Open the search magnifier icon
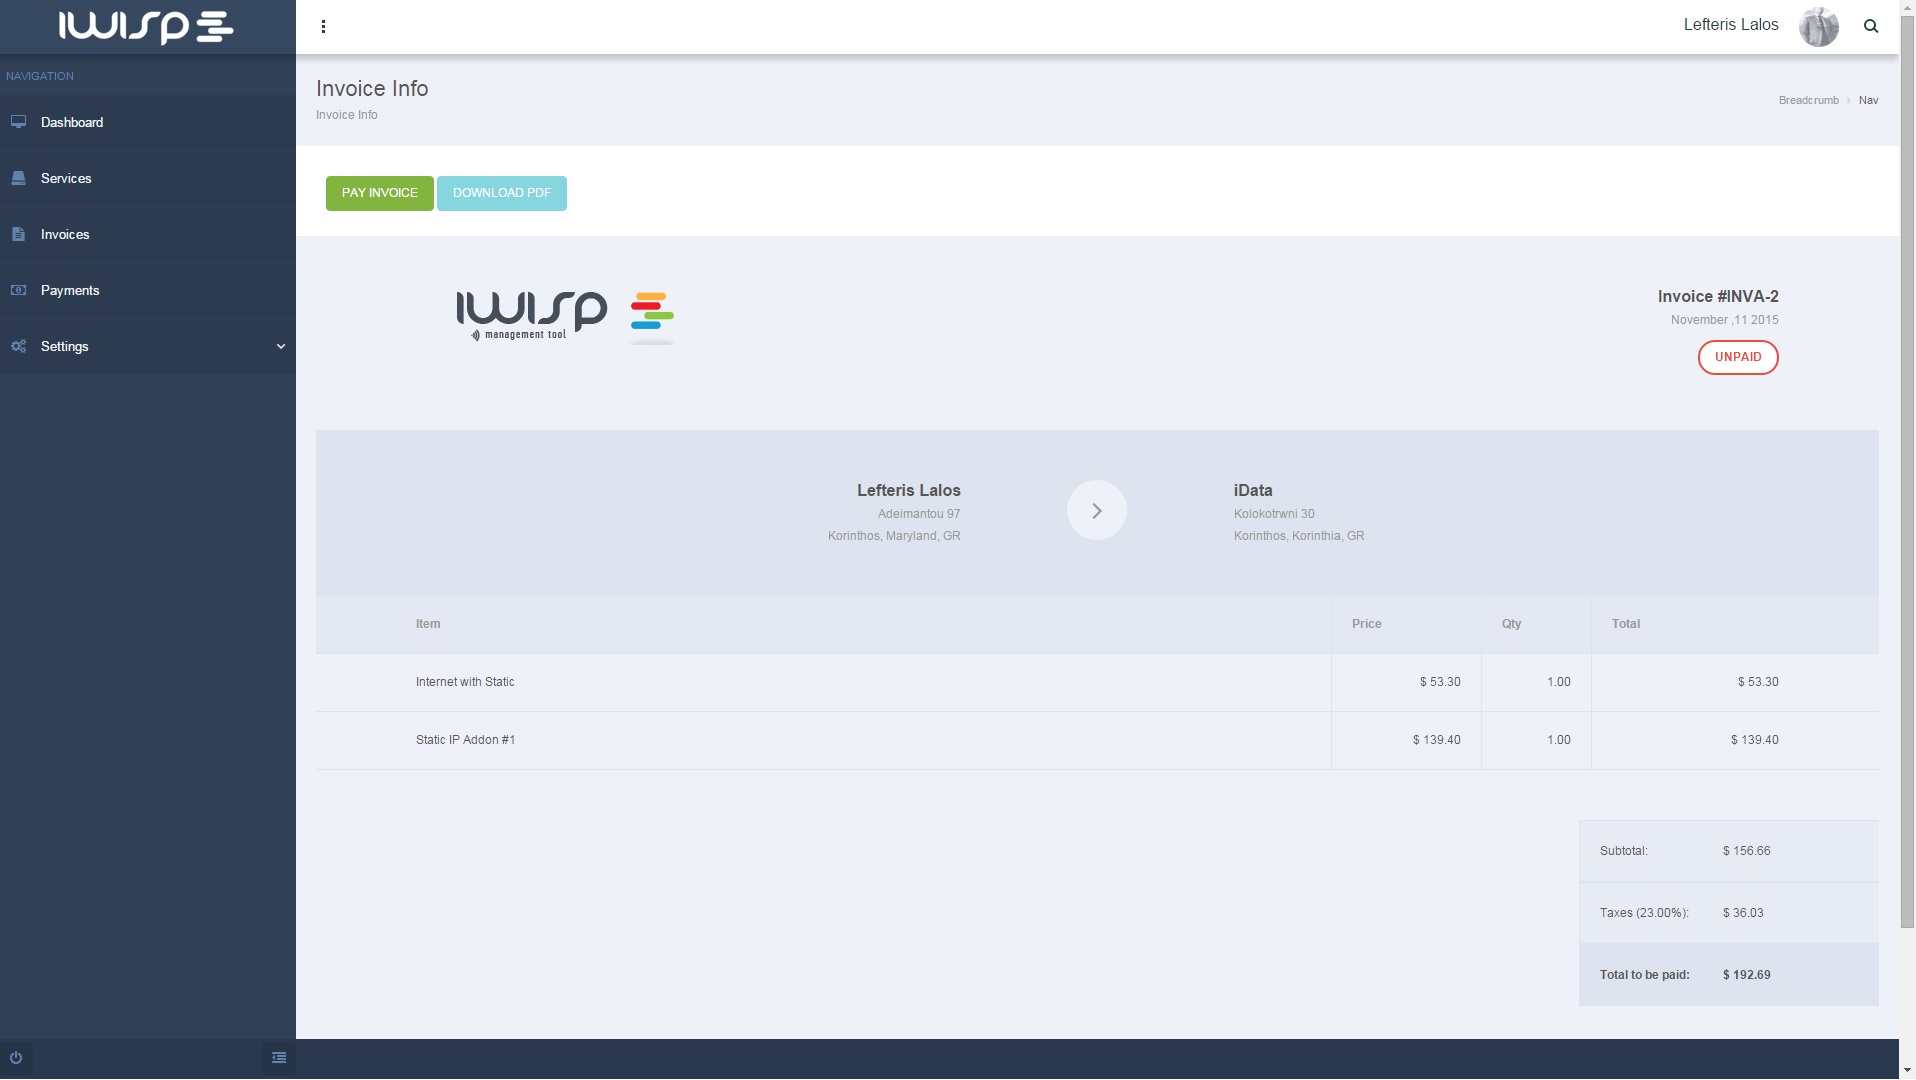The width and height of the screenshot is (1916, 1080). [1870, 26]
